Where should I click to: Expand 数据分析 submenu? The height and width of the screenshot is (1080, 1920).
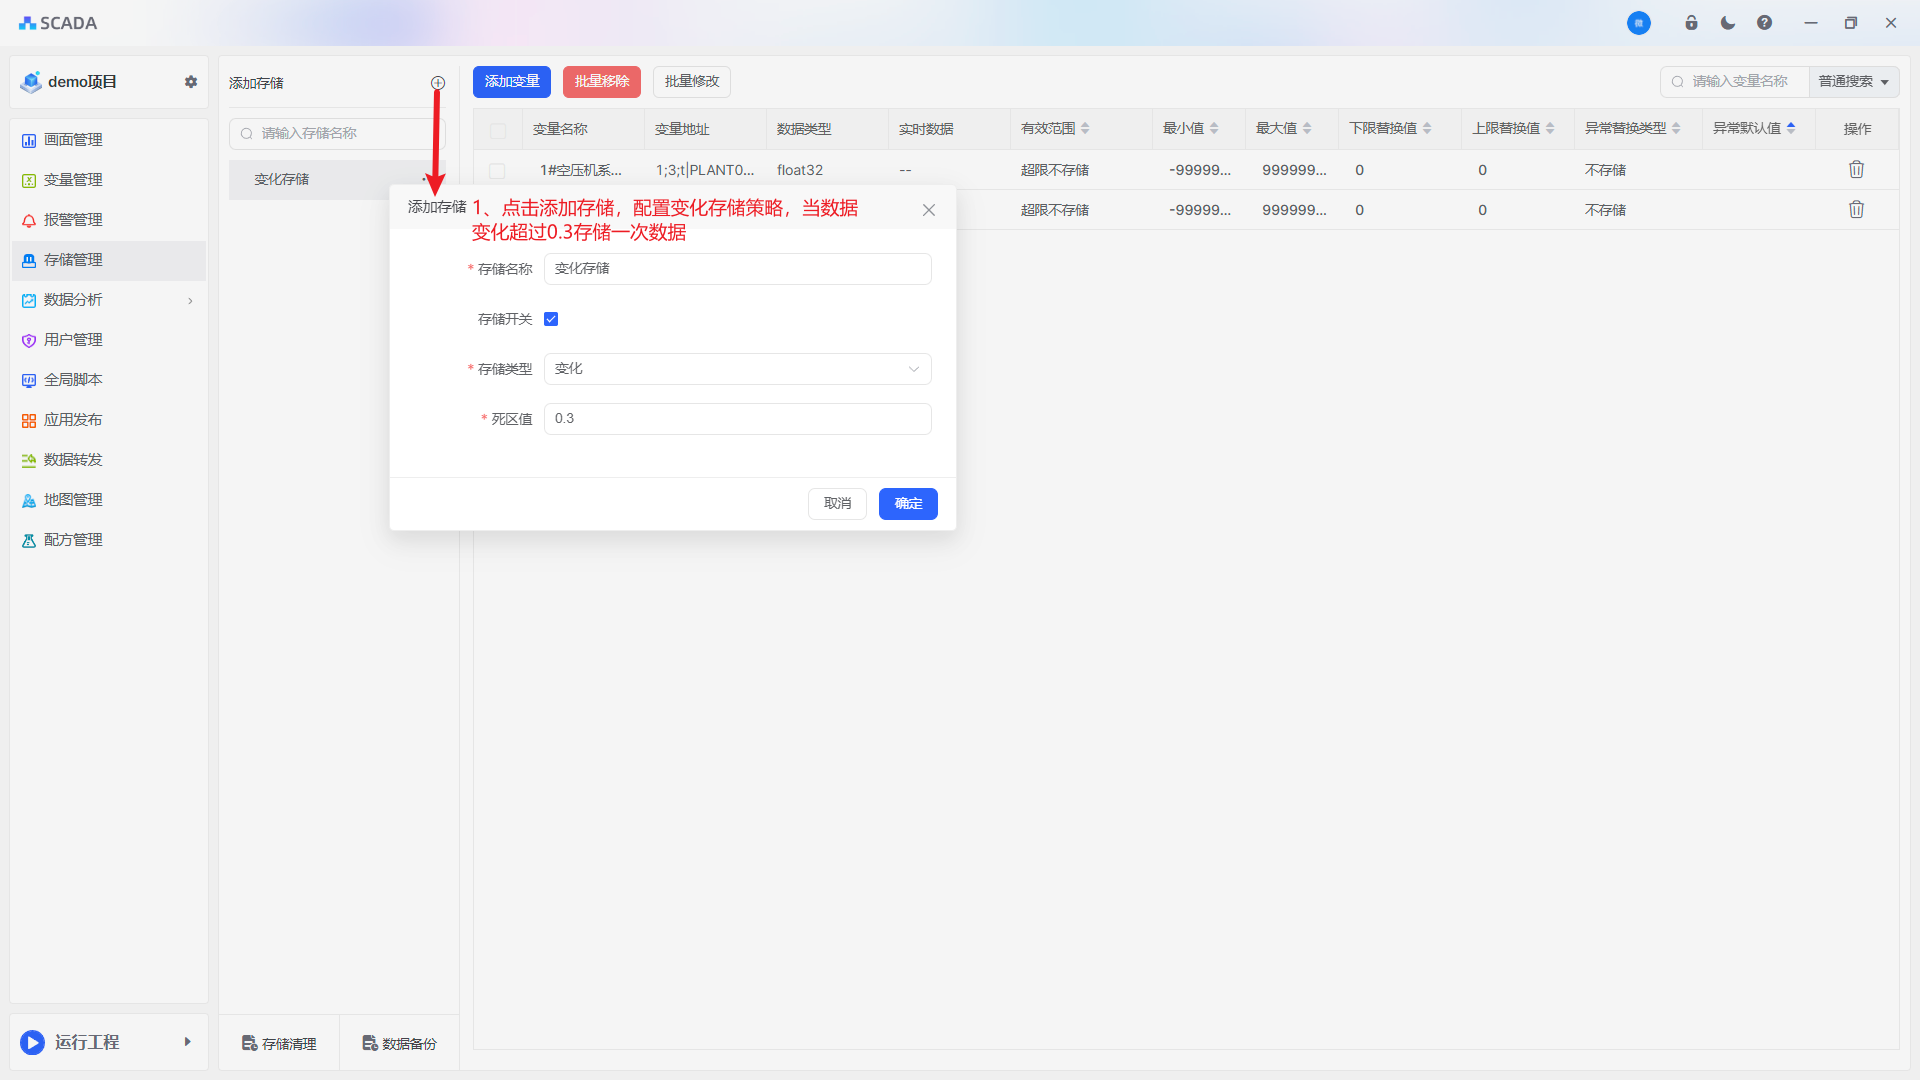[x=190, y=300]
